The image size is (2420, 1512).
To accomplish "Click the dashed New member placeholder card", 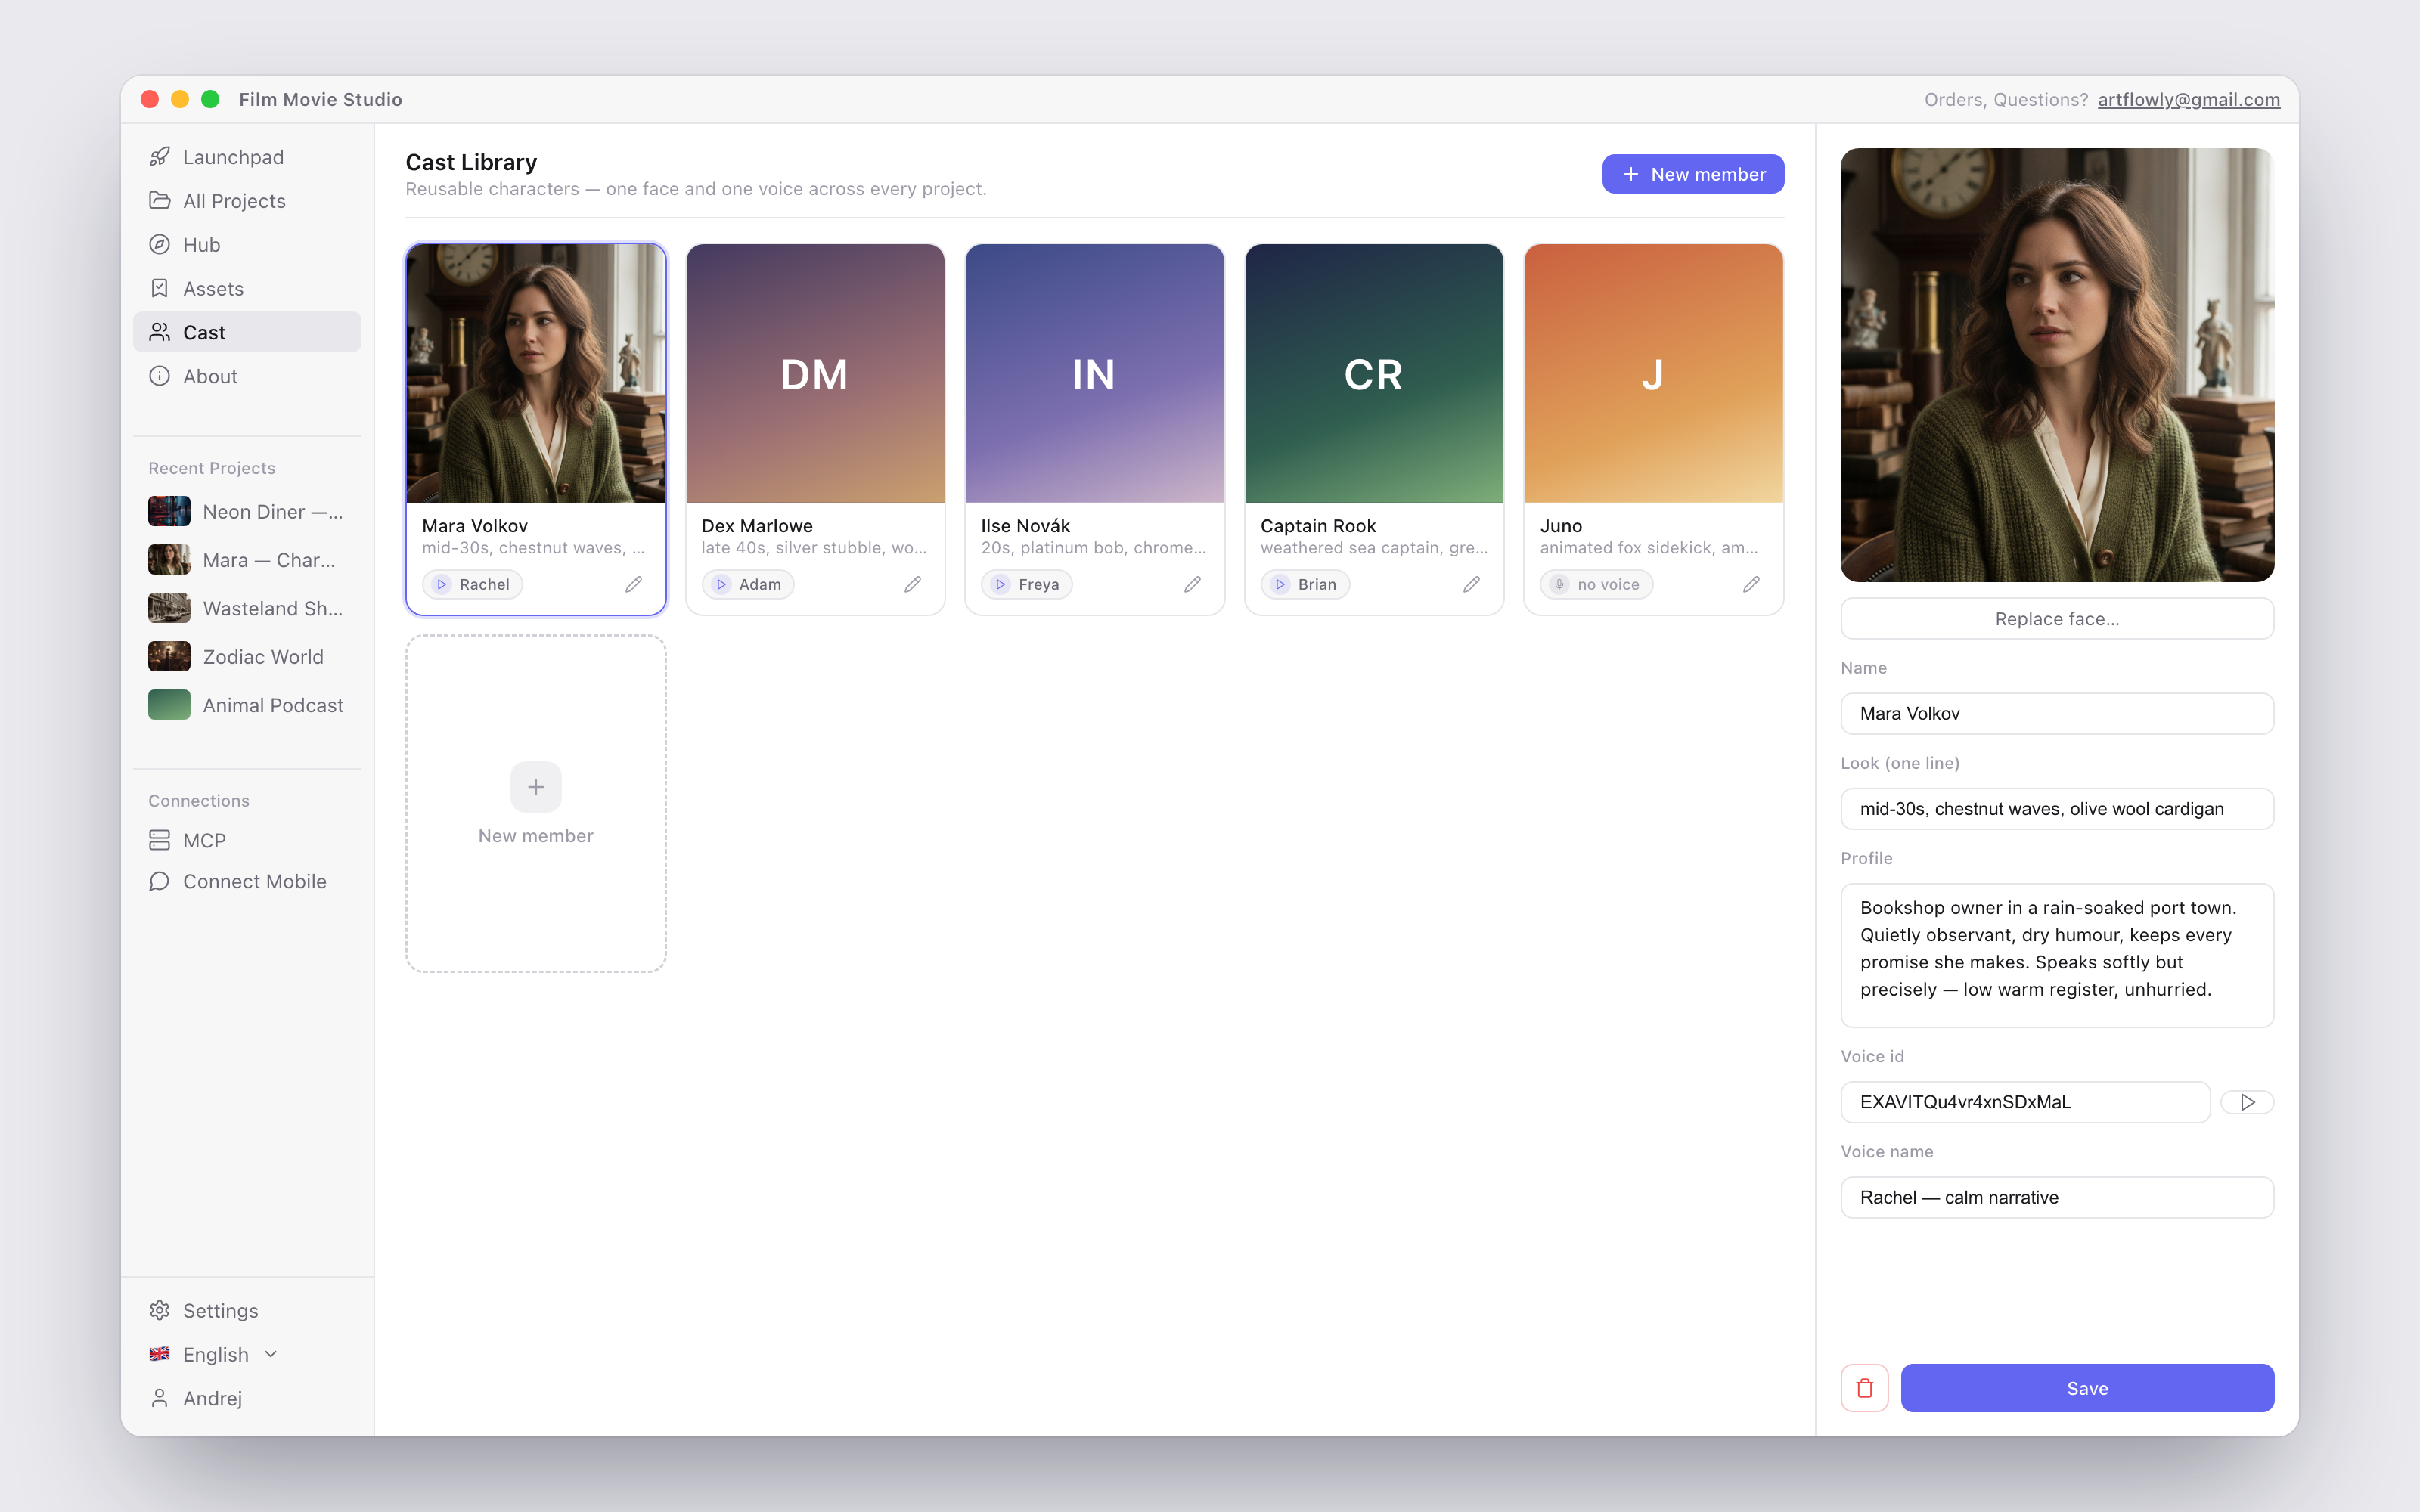I will click(536, 804).
